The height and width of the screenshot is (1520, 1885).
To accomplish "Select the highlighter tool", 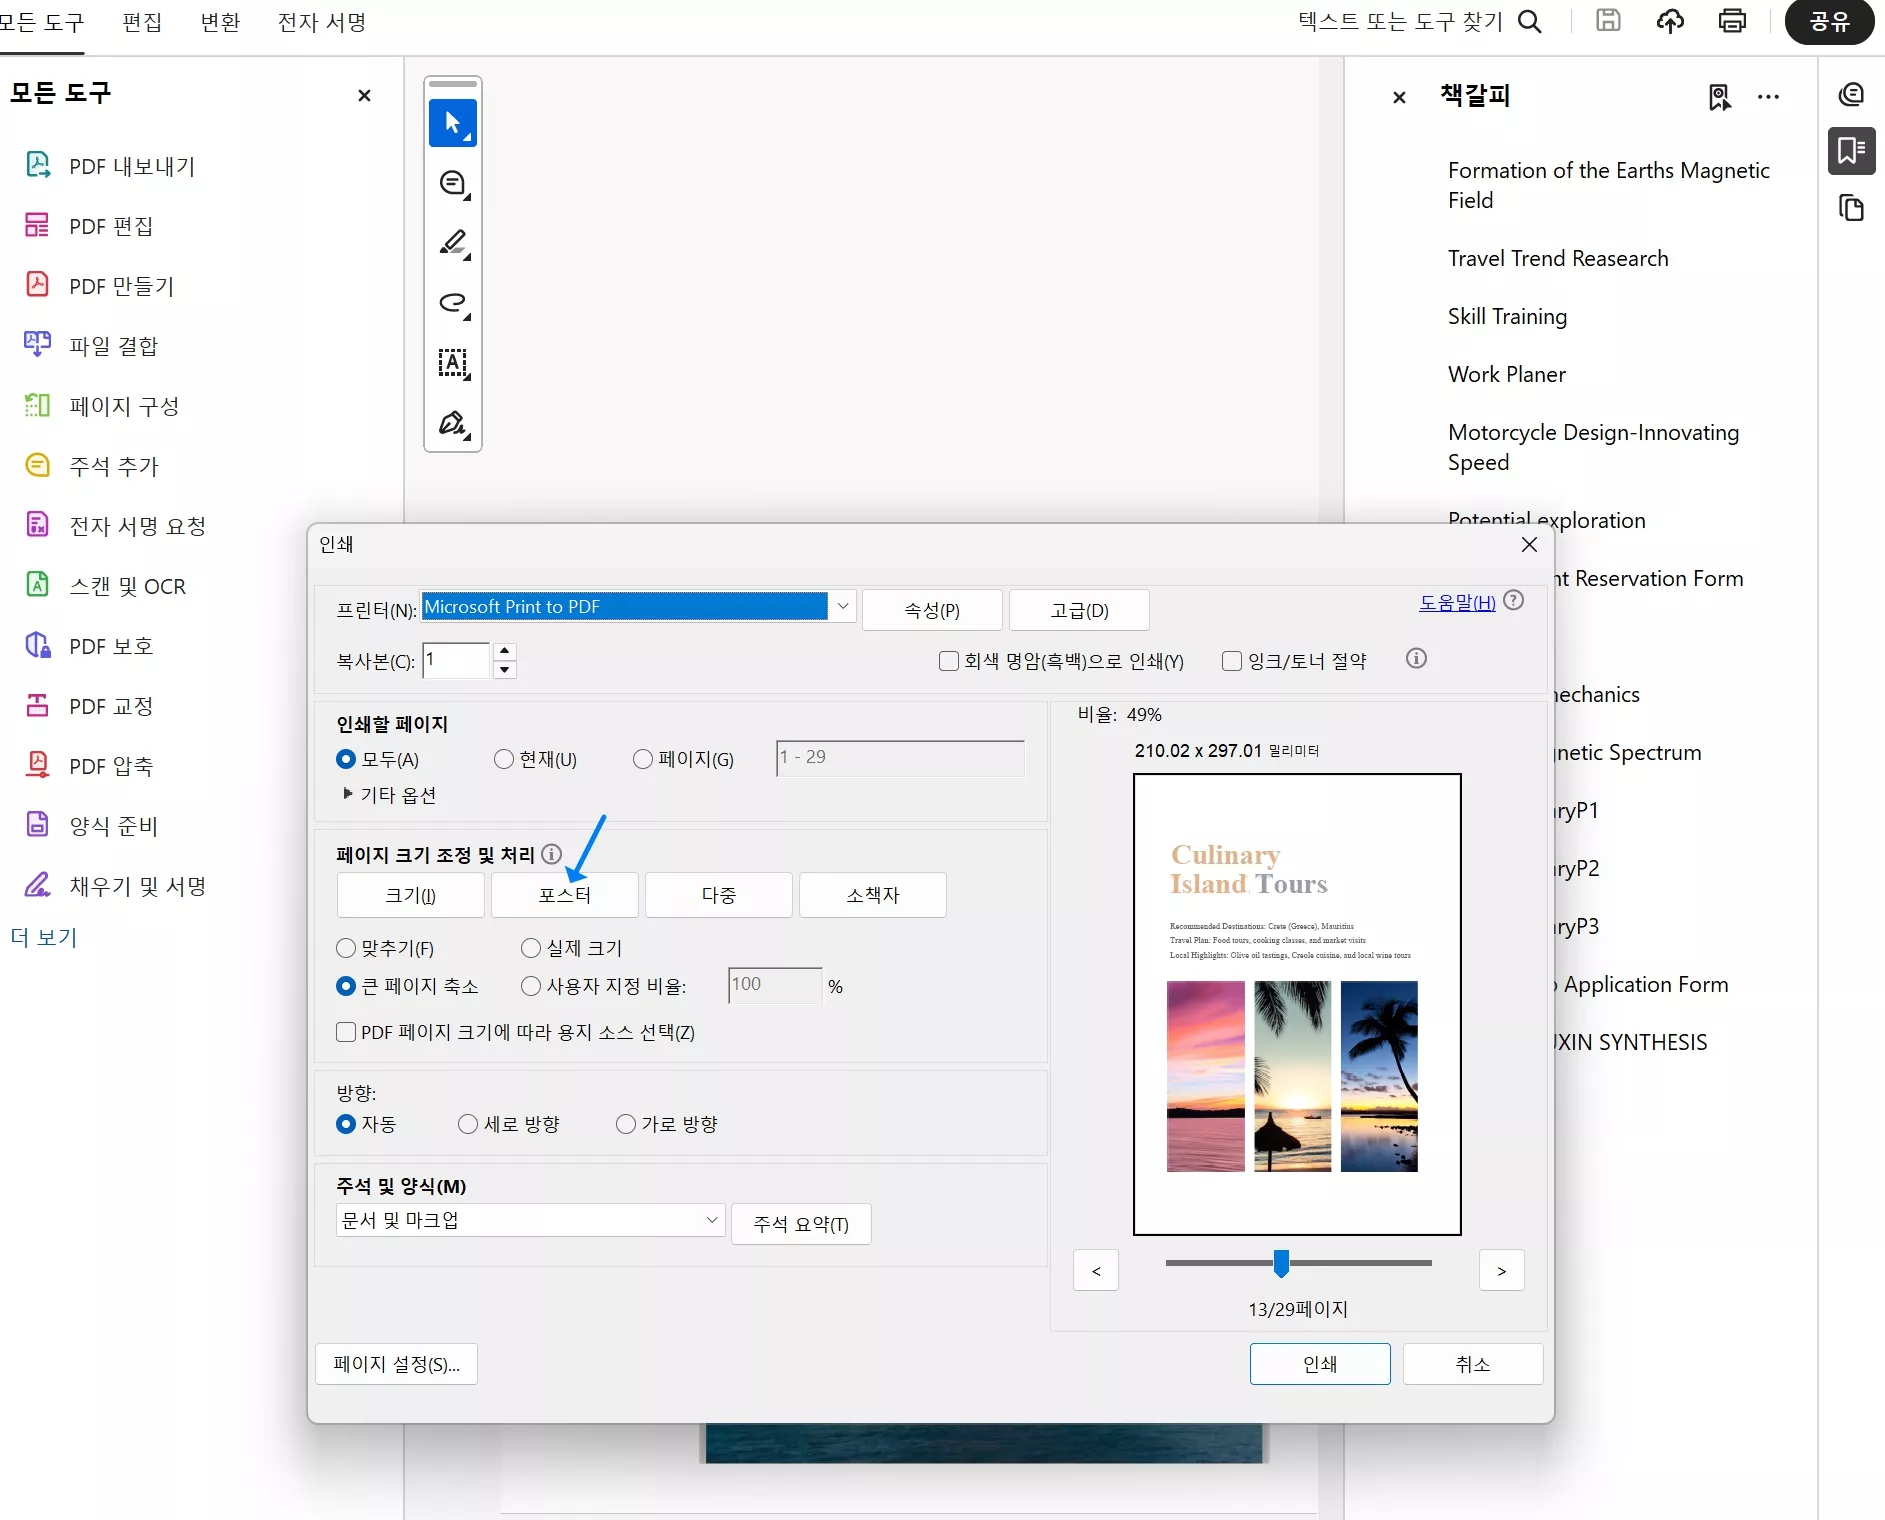I will coord(453,243).
